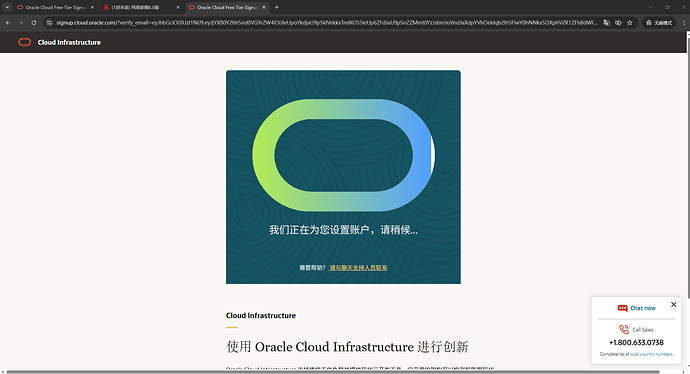Click the tracking protection eye icon
This screenshot has width=690, height=374.
(618, 22)
